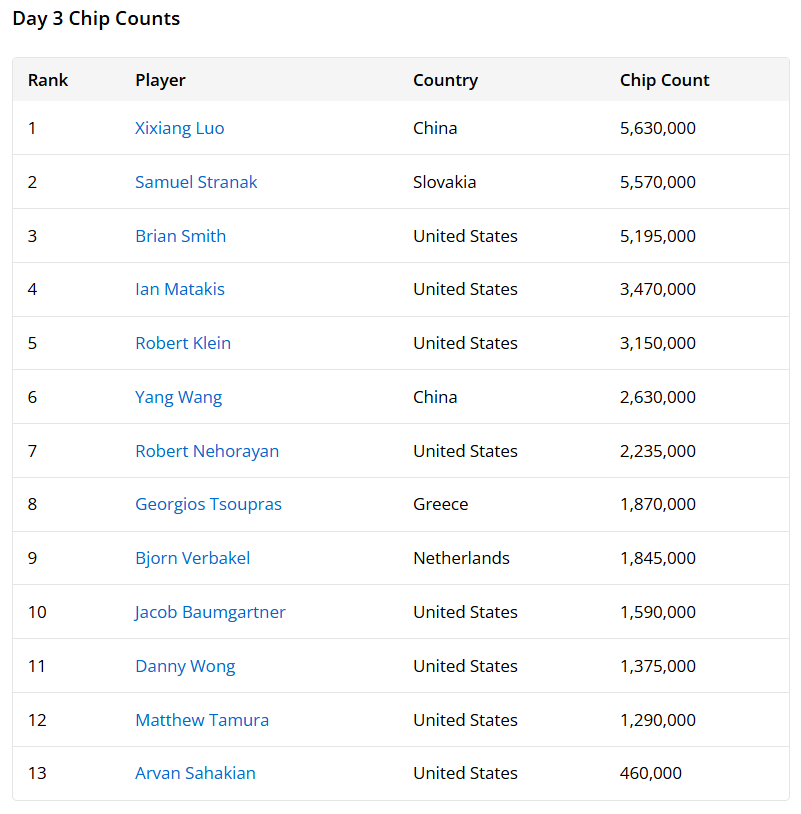The width and height of the screenshot is (801, 814).
Task: Open Xixiang Luo player profile link
Action: click(180, 128)
